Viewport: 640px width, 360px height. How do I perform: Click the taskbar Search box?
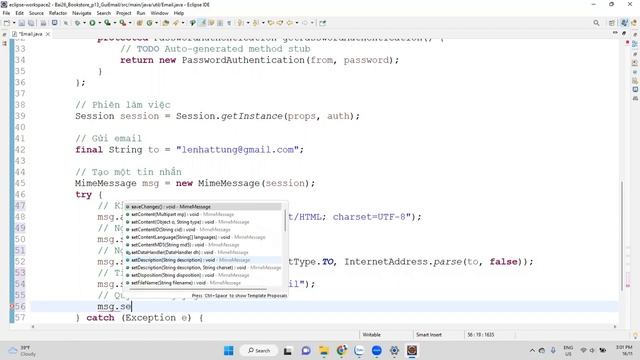point(259,351)
